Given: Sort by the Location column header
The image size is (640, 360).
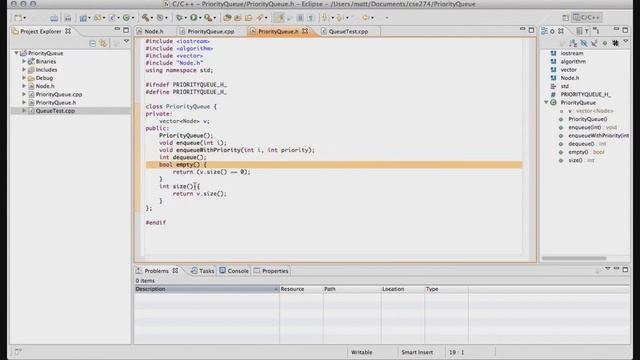Looking at the screenshot, I should coord(402,289).
